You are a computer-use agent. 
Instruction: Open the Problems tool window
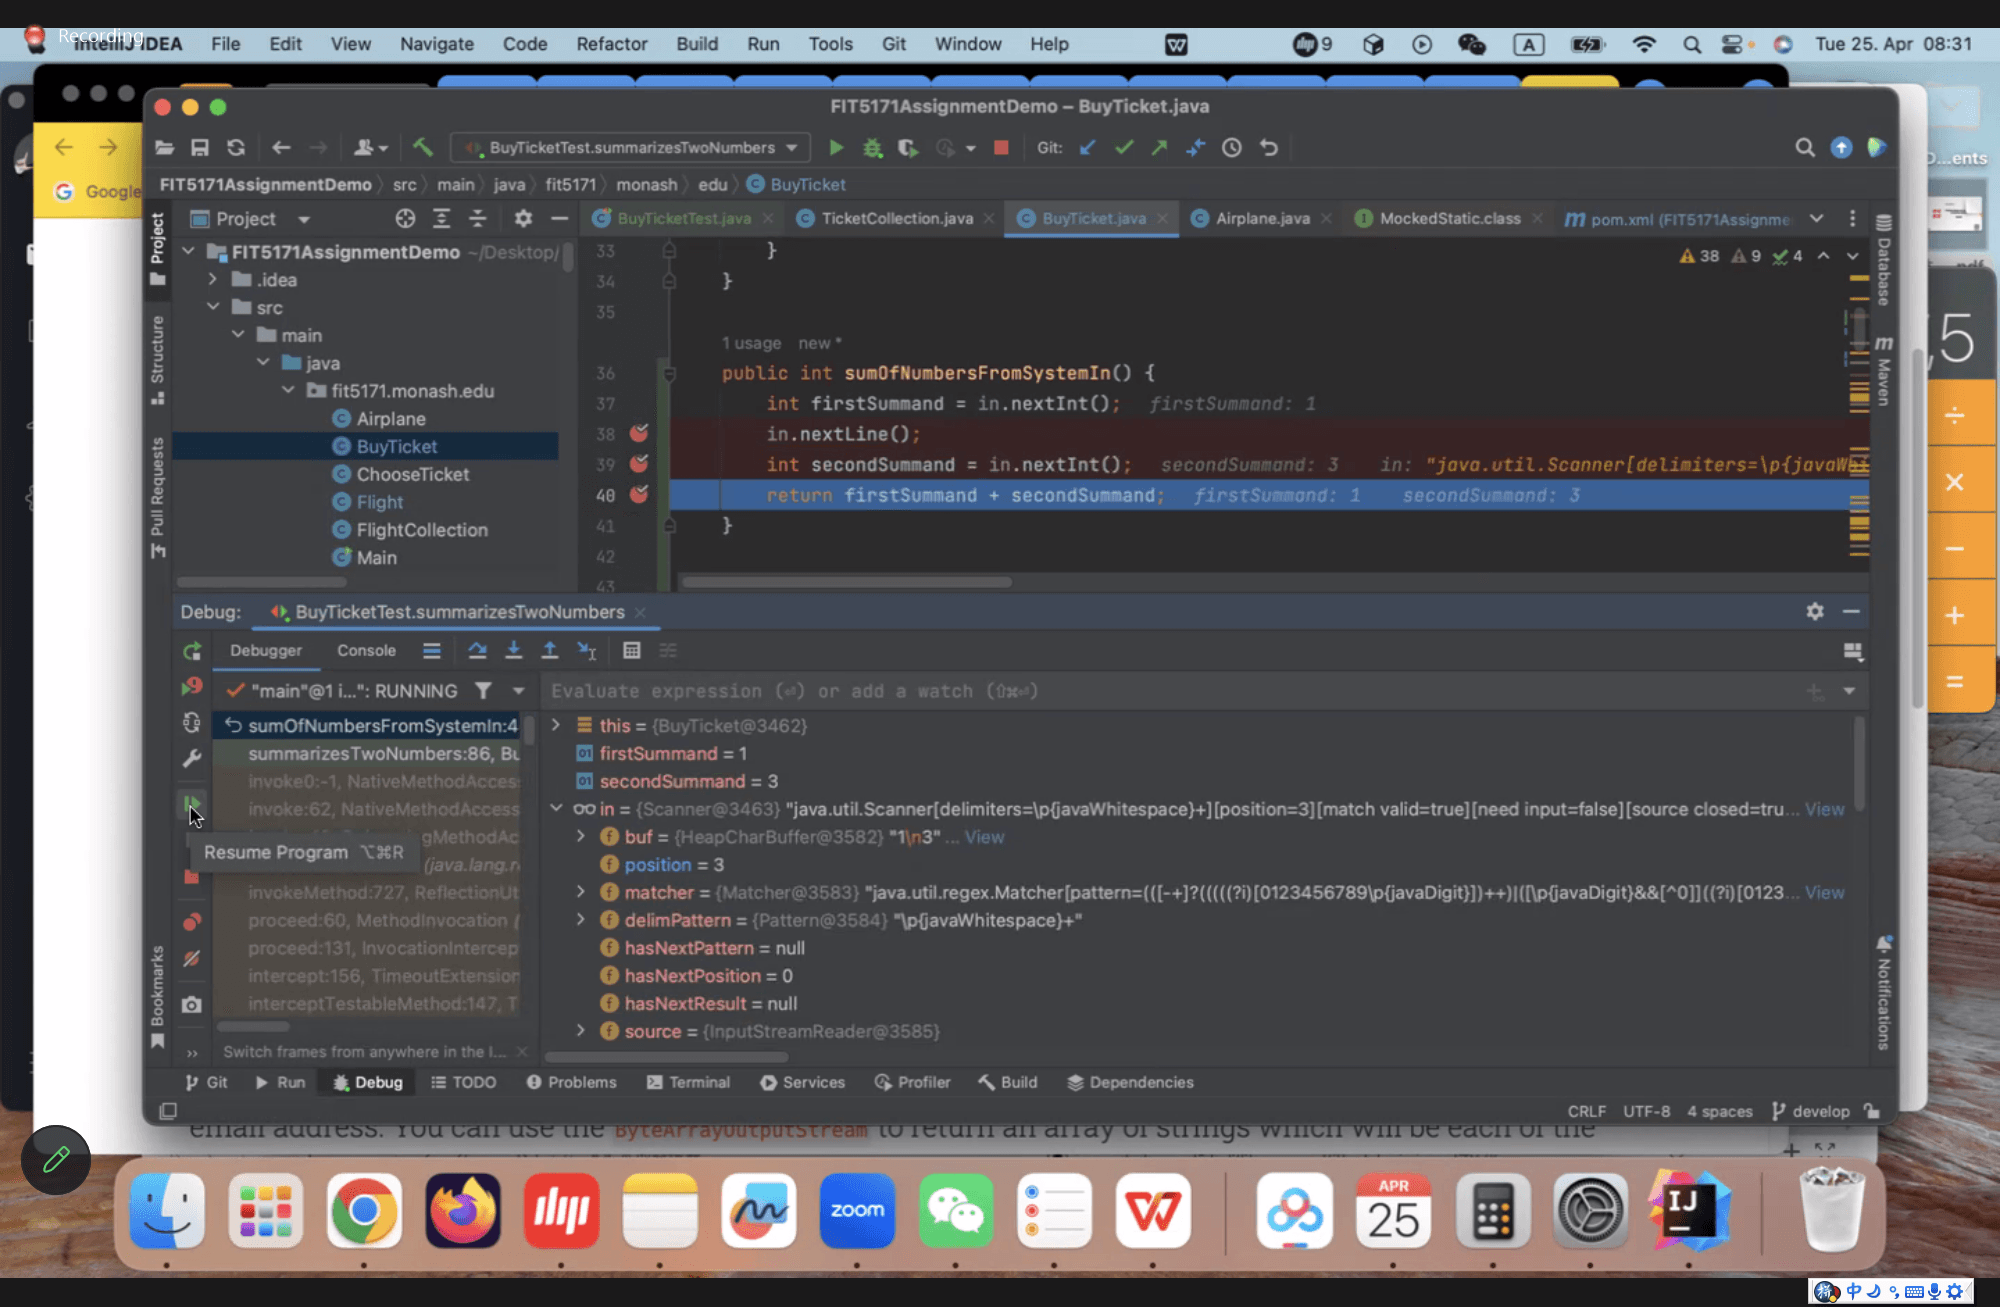571,1082
